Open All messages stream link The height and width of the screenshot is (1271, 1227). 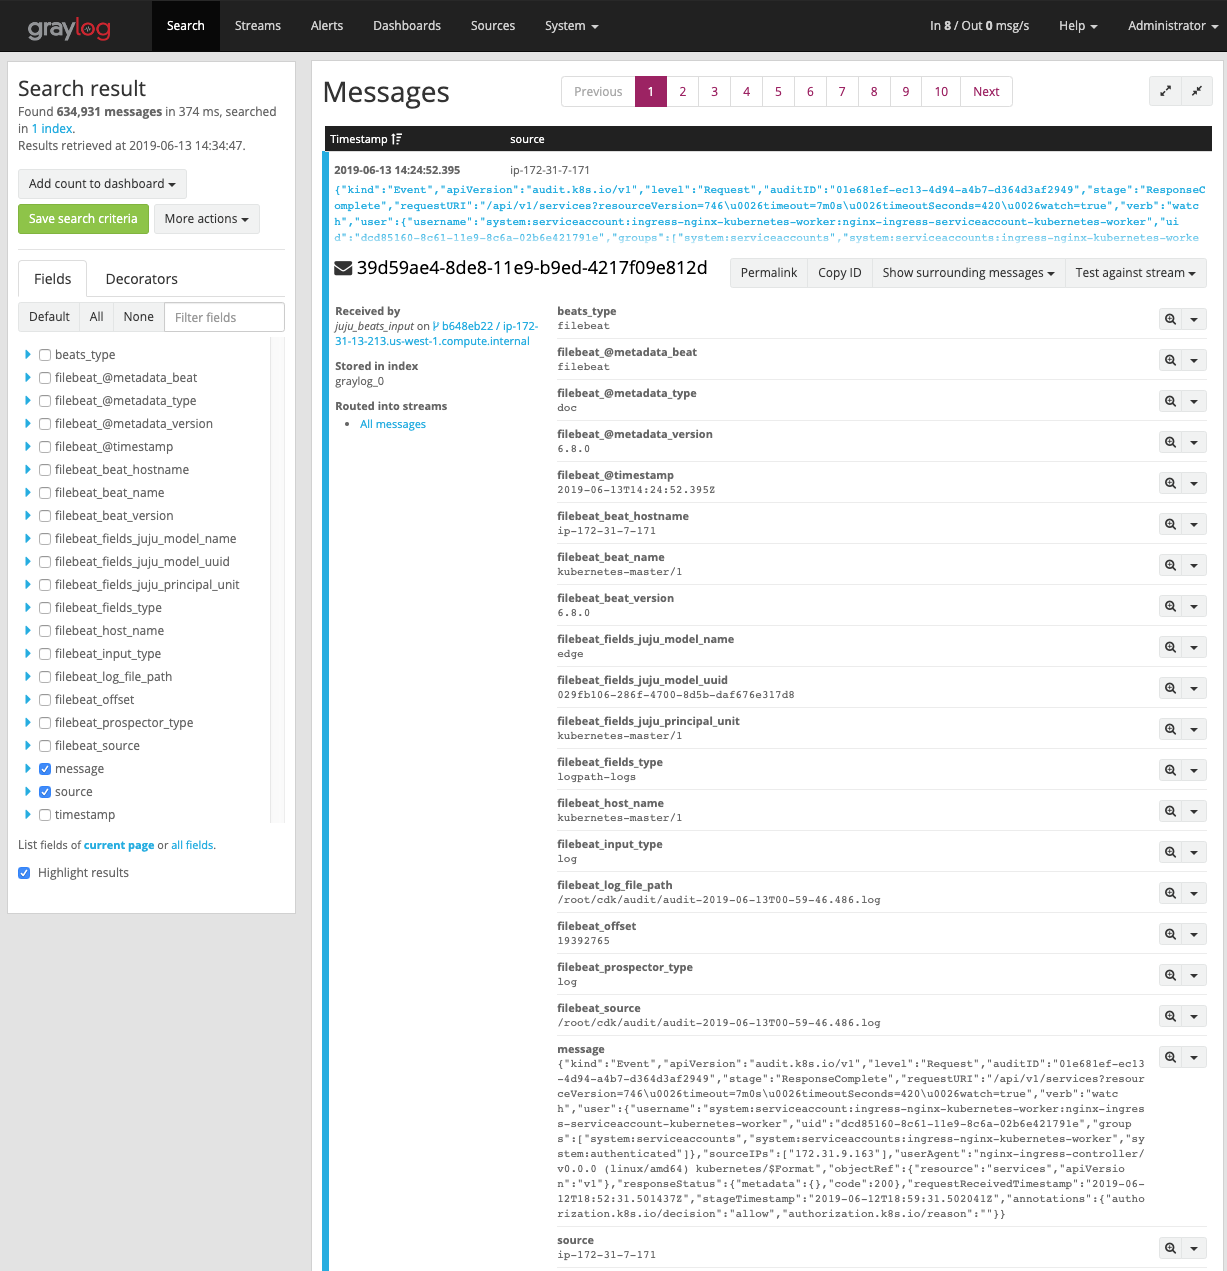tap(393, 425)
